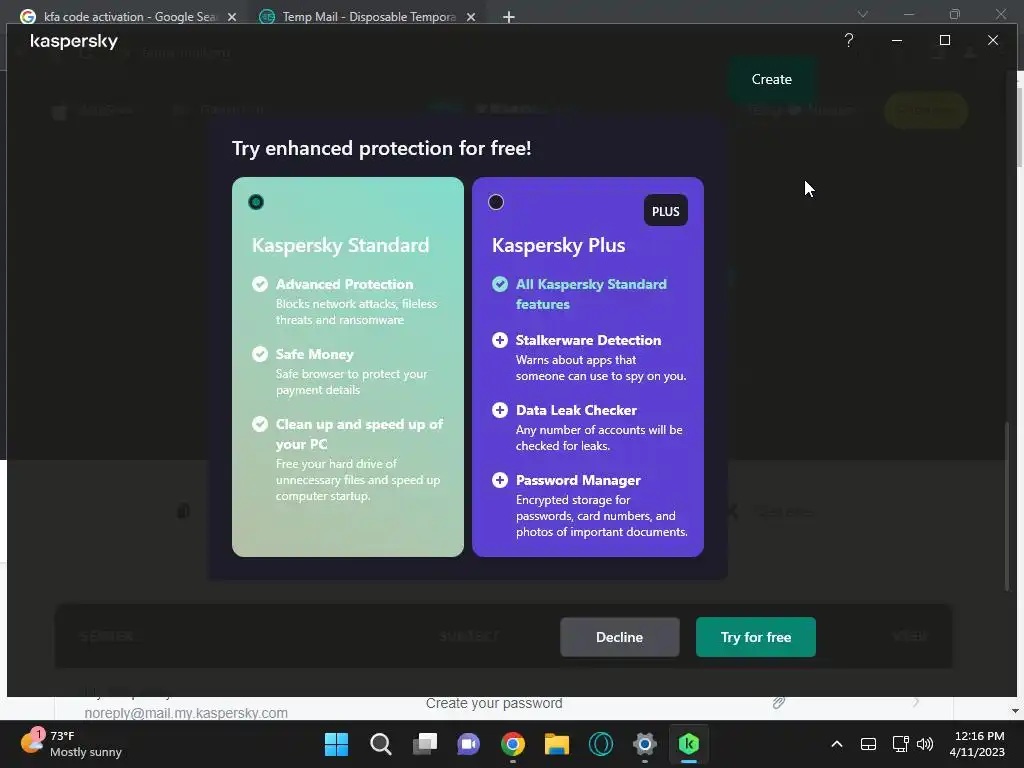
Task: Click the Advanced Protection feature title
Action: [x=344, y=284]
